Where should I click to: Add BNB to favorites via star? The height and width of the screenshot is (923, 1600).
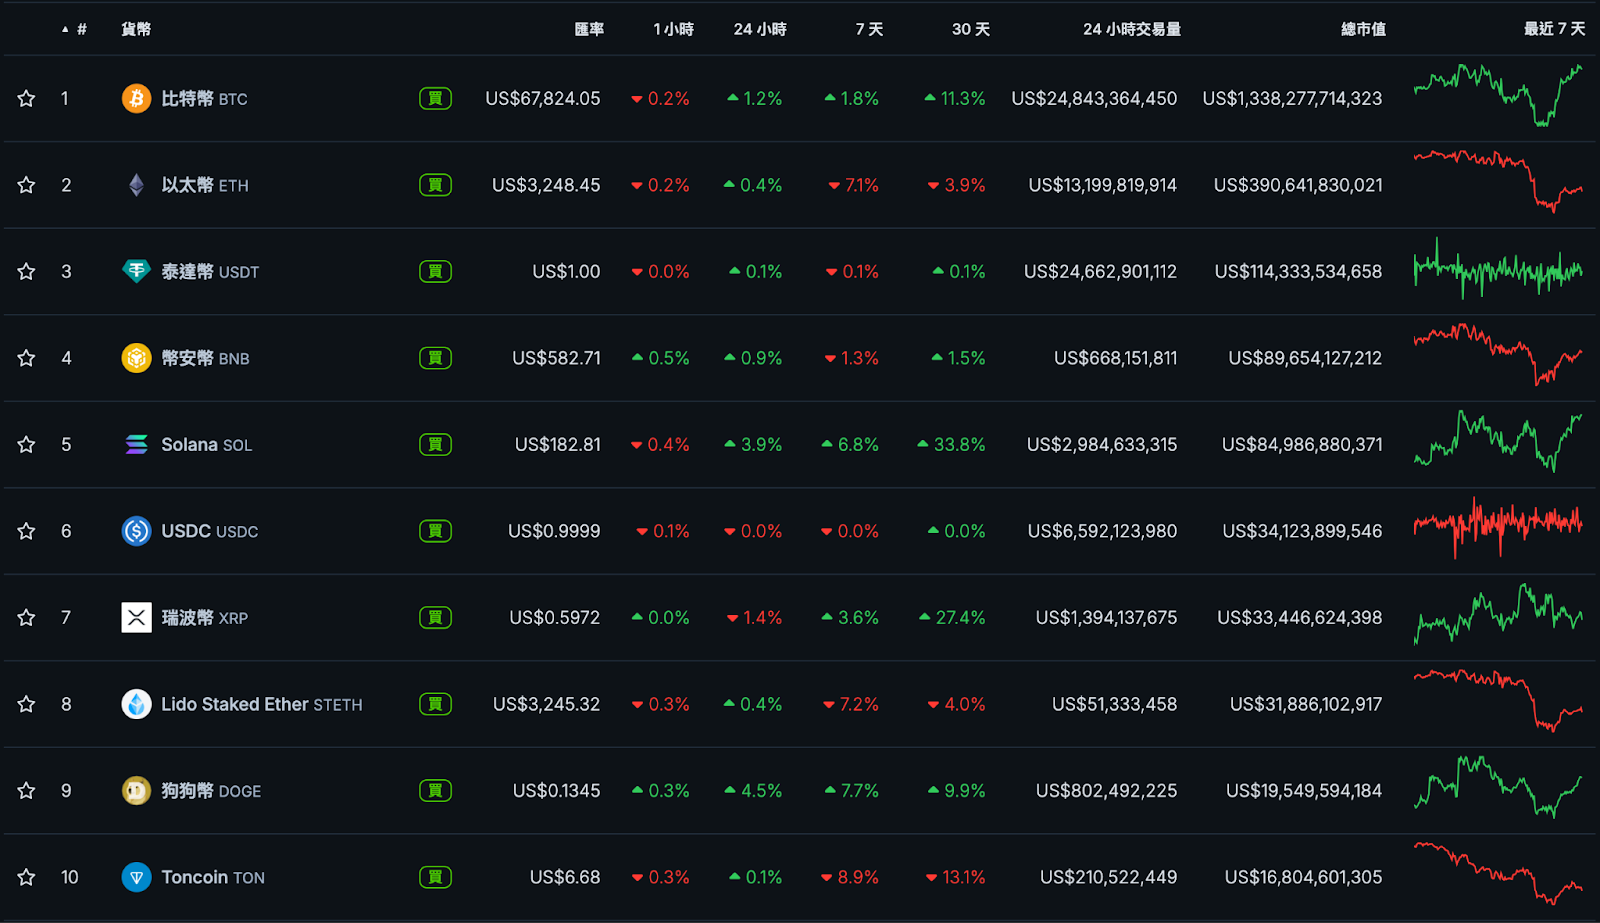point(26,358)
